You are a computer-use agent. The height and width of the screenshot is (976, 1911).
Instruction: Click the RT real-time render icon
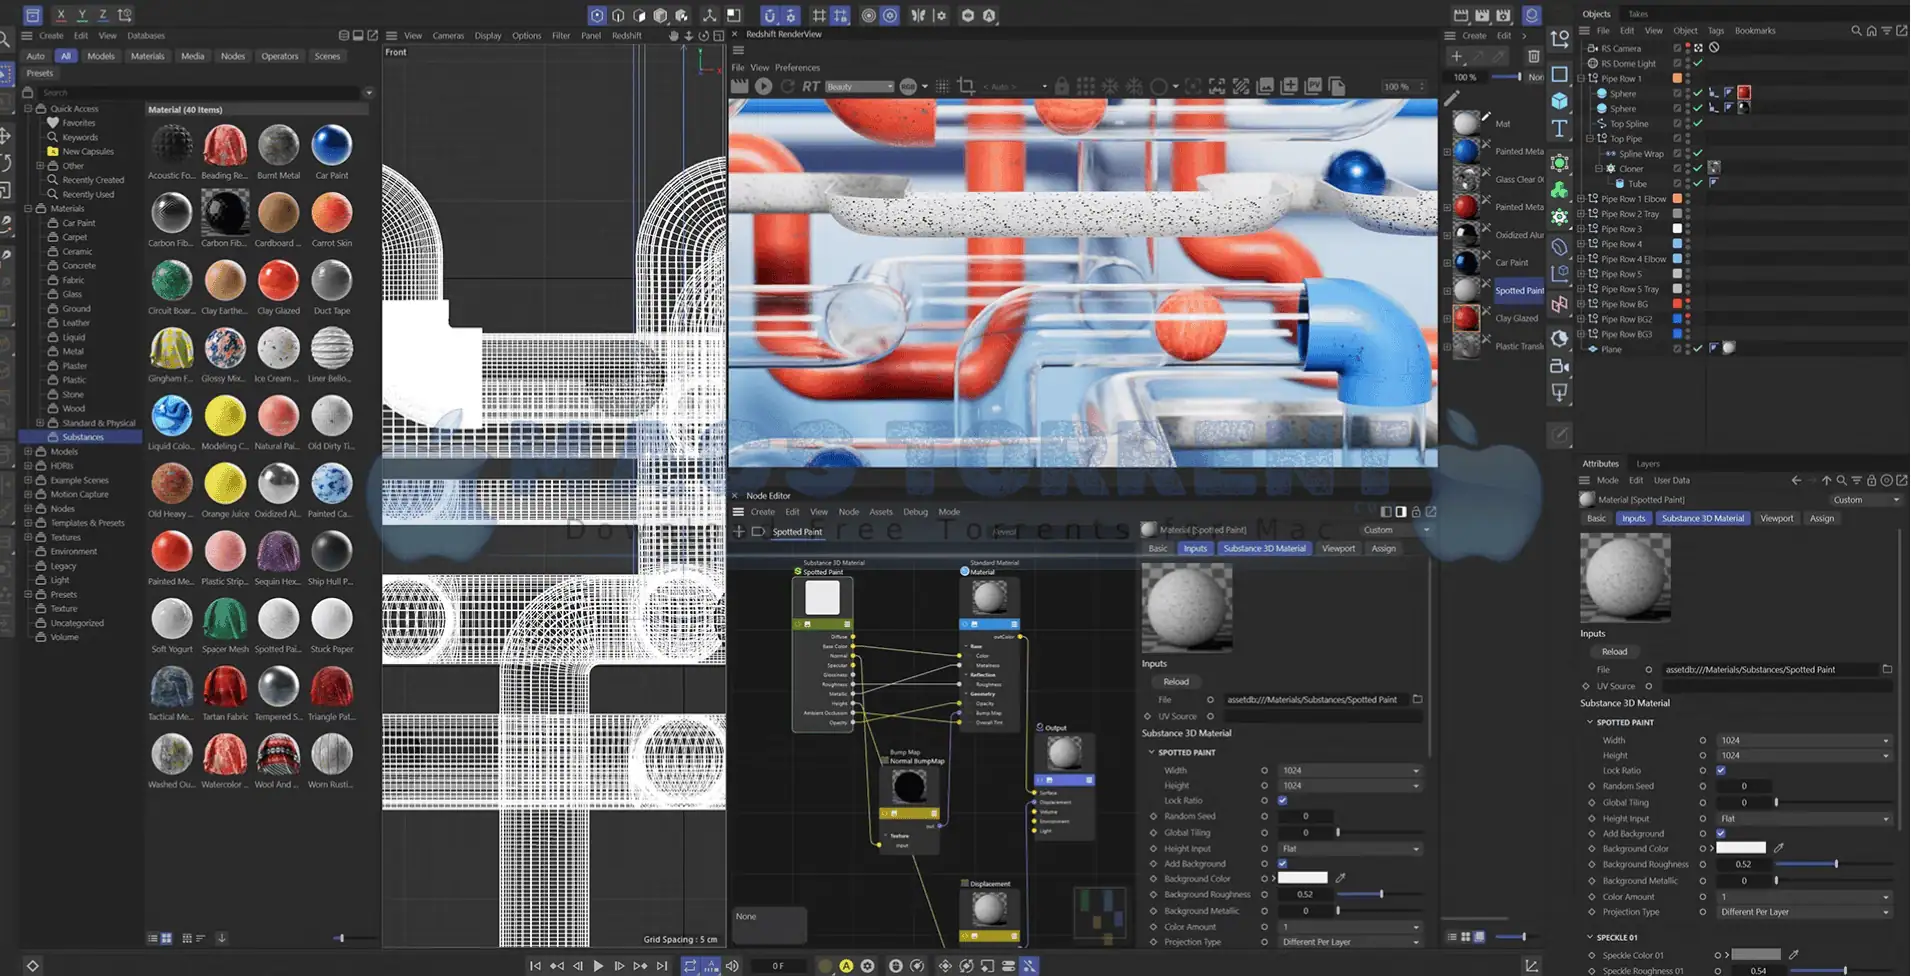coord(811,86)
